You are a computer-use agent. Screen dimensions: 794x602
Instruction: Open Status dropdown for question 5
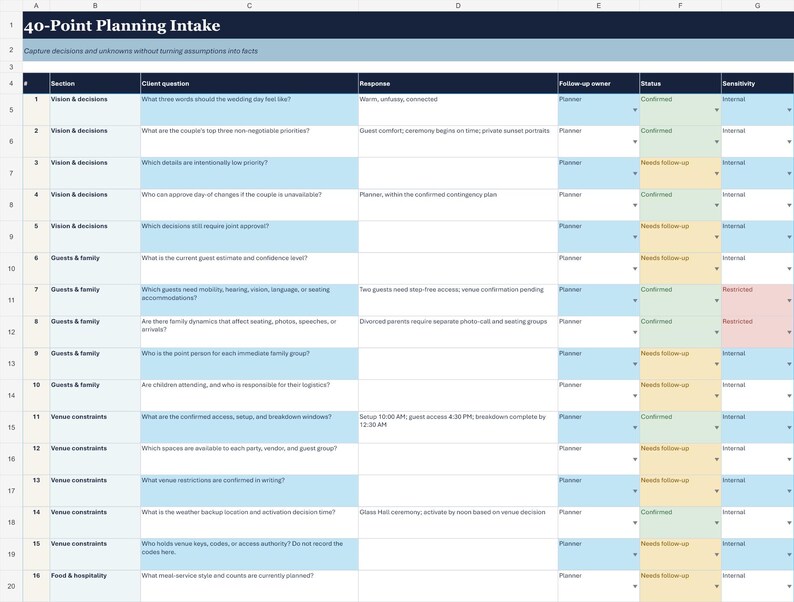[x=717, y=237]
